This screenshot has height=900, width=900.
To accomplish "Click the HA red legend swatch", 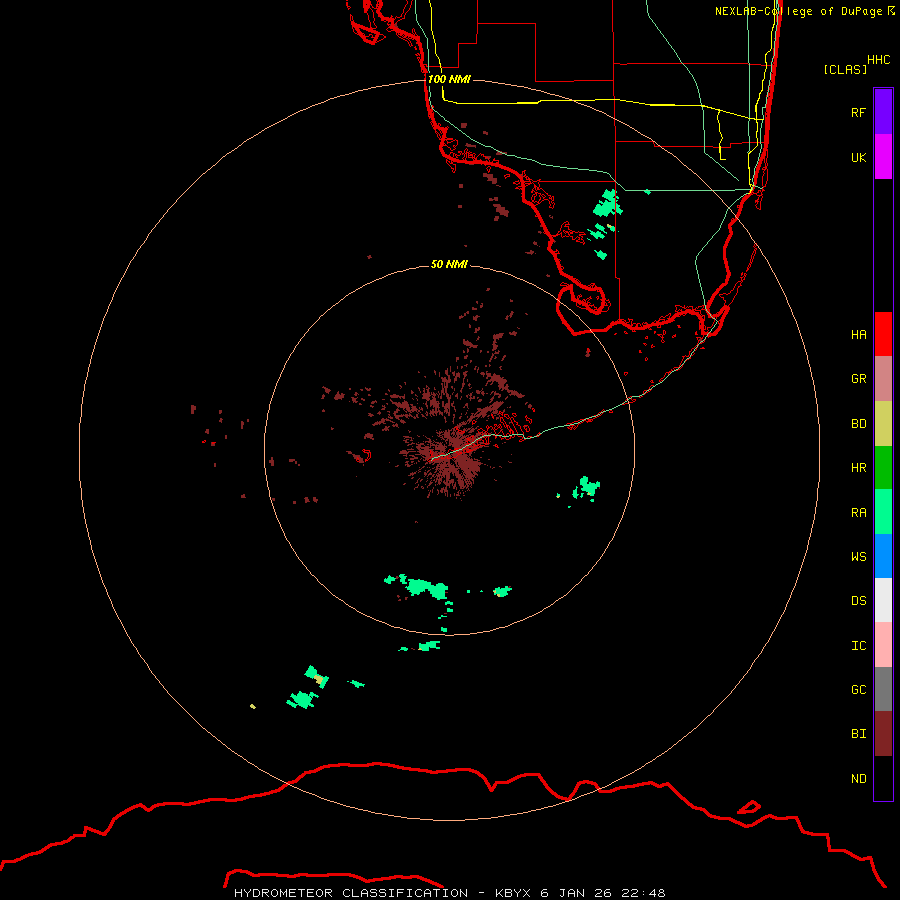I will [x=883, y=334].
